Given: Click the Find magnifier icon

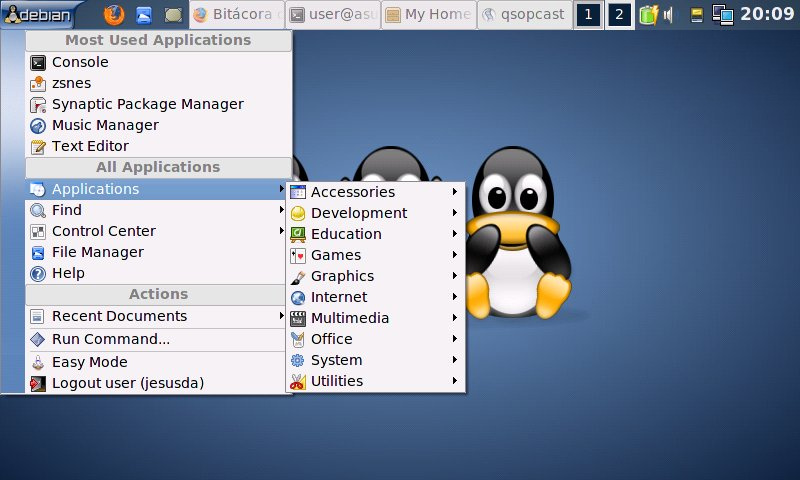Looking at the screenshot, I should tap(38, 210).
